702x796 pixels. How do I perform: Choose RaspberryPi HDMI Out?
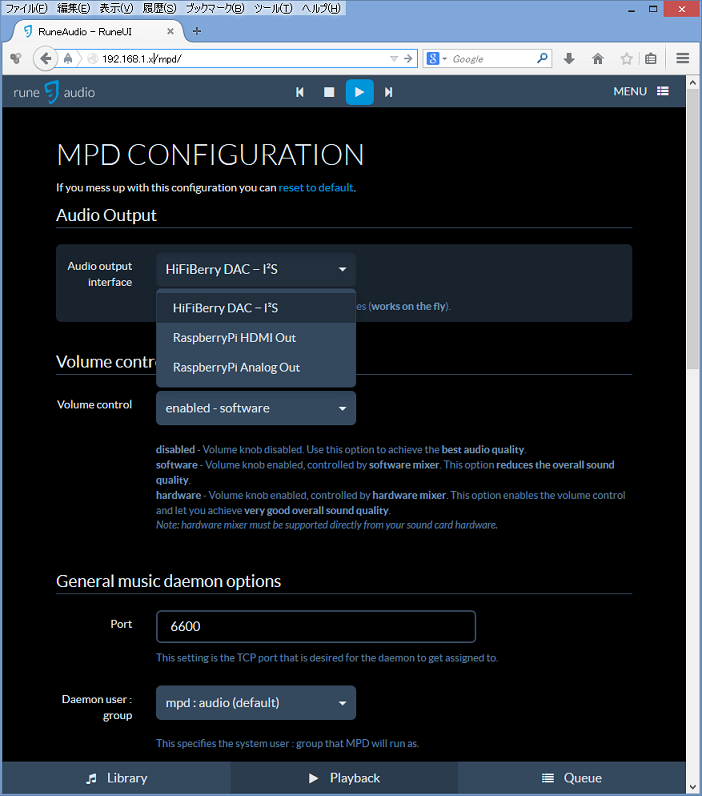(256, 338)
